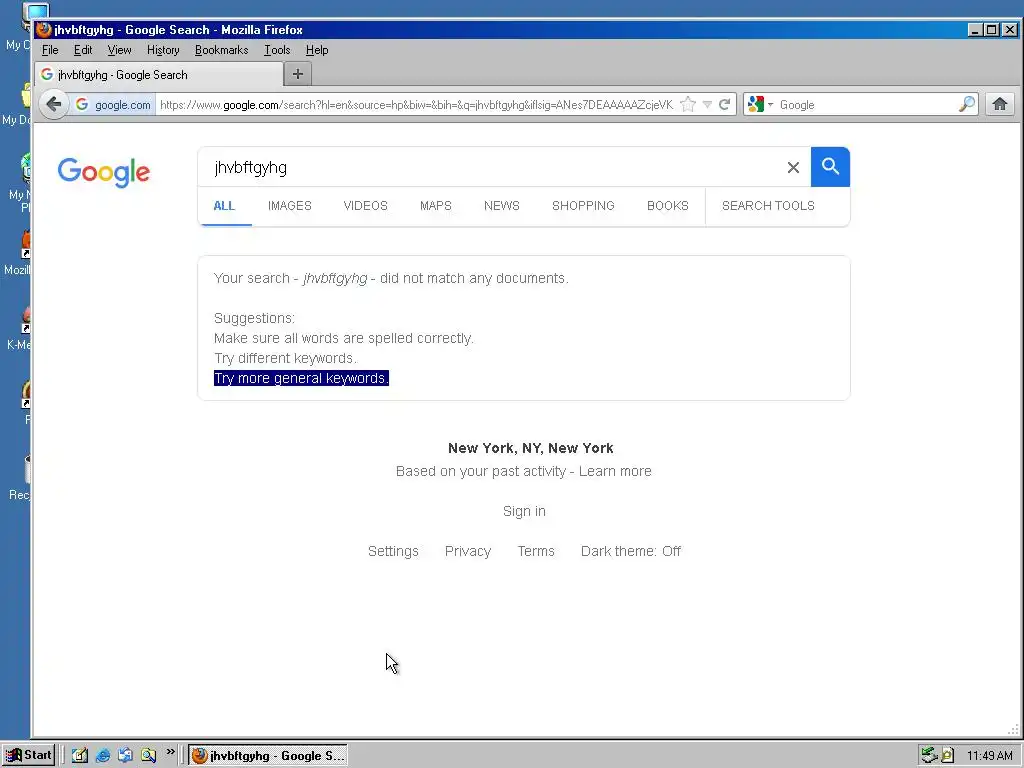Viewport: 1024px width, 768px height.
Task: Go back with the Firefox back arrow
Action: 54,104
